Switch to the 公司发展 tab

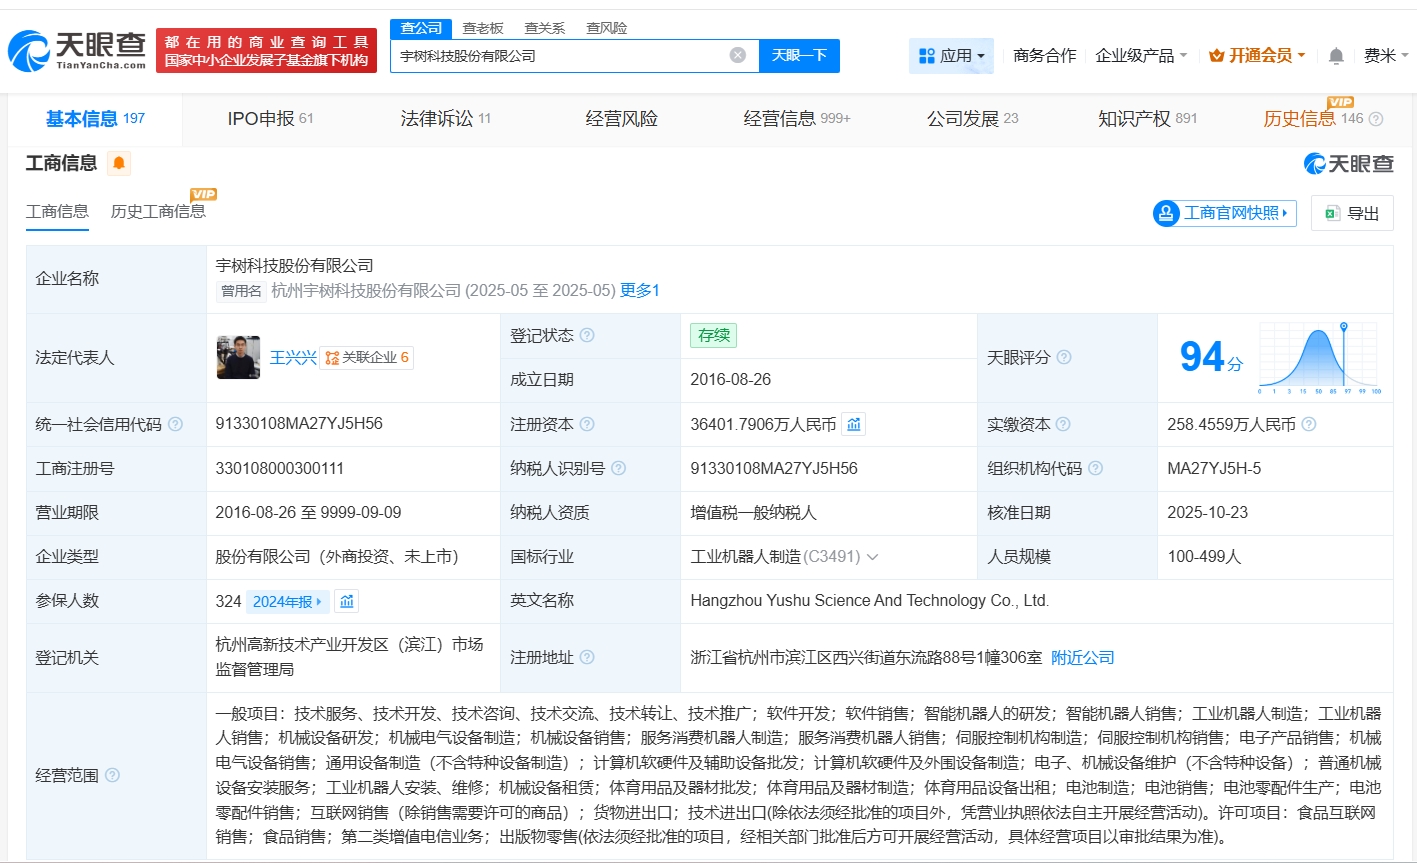pos(972,119)
